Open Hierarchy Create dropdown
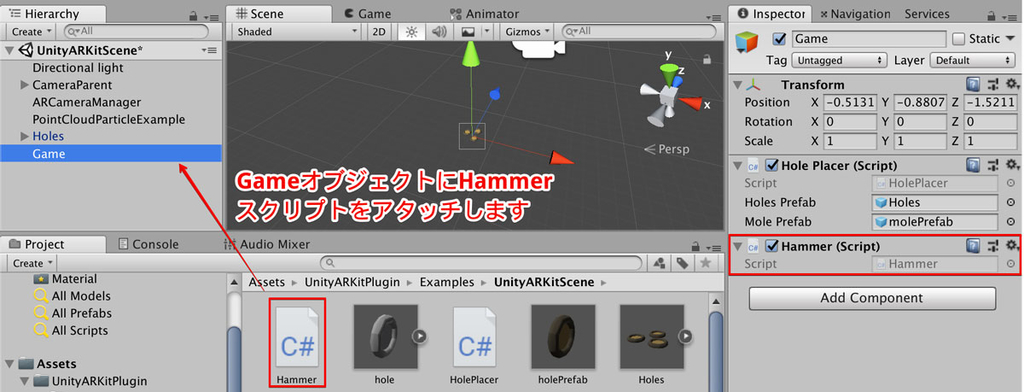The image size is (1024, 392). tap(31, 31)
